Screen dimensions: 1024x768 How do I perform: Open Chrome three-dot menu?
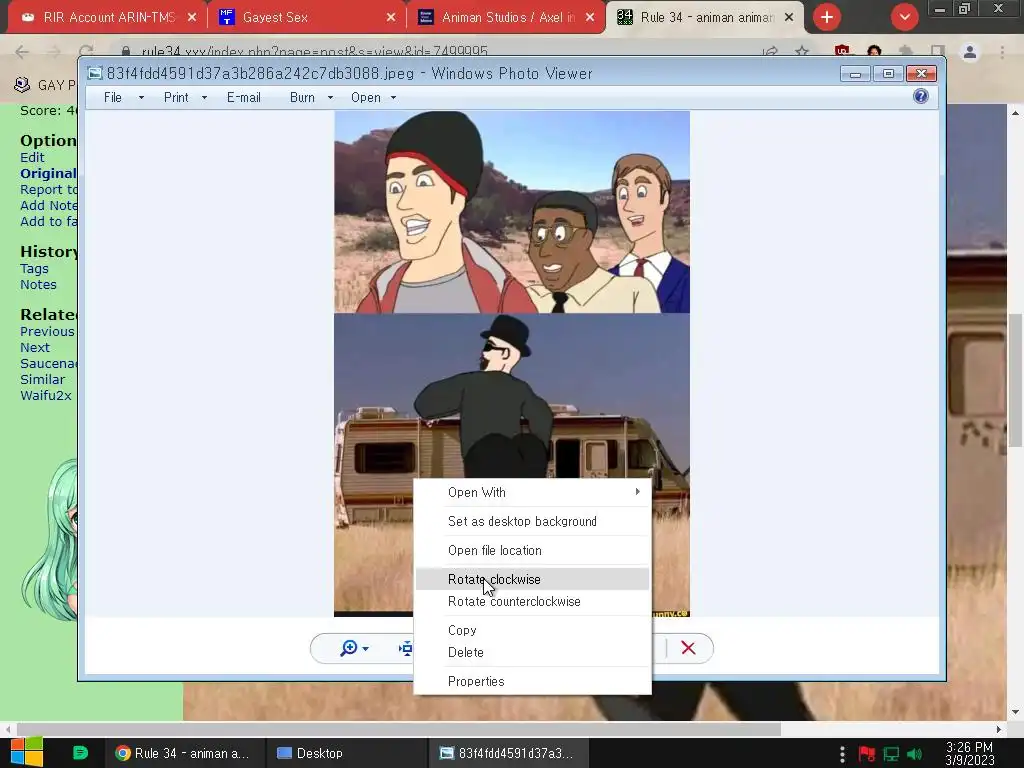click(1002, 52)
